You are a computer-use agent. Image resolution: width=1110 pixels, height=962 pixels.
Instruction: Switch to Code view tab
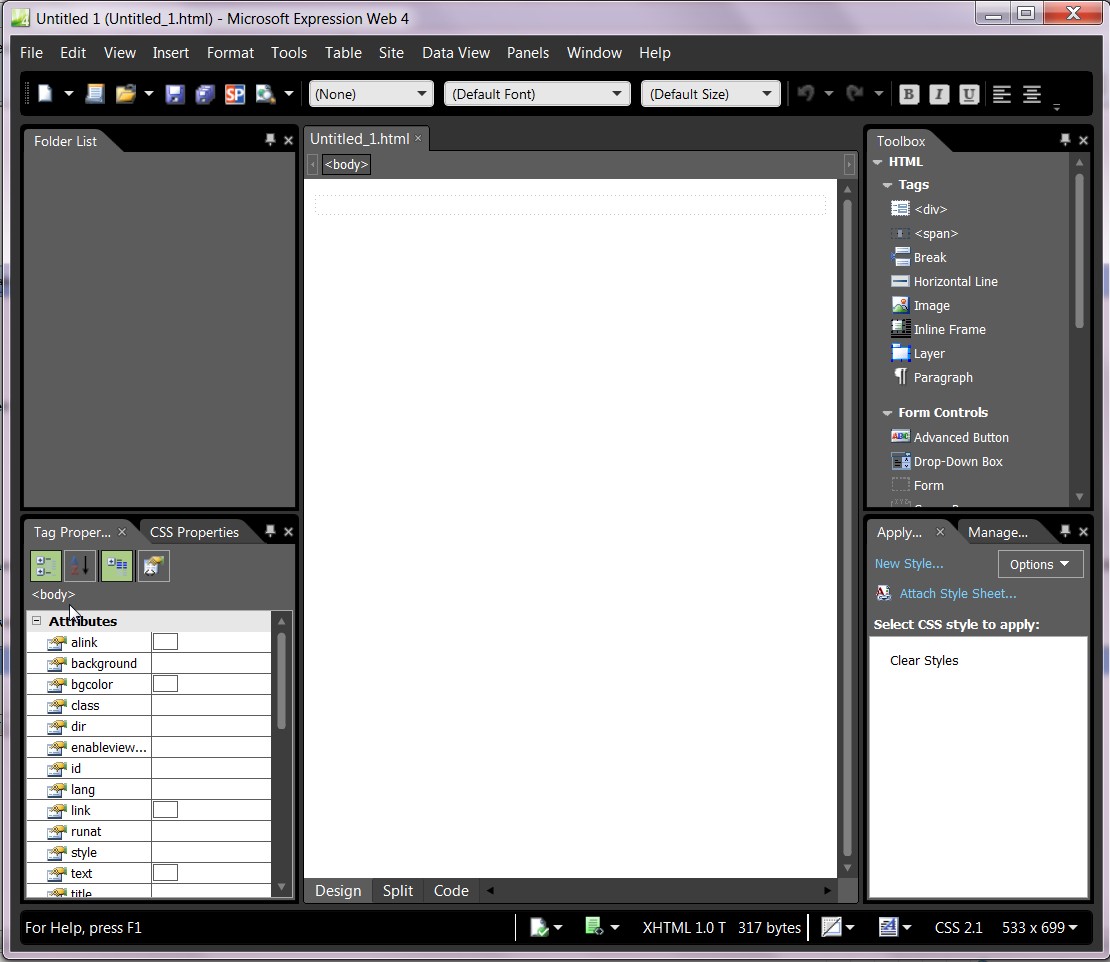451,891
